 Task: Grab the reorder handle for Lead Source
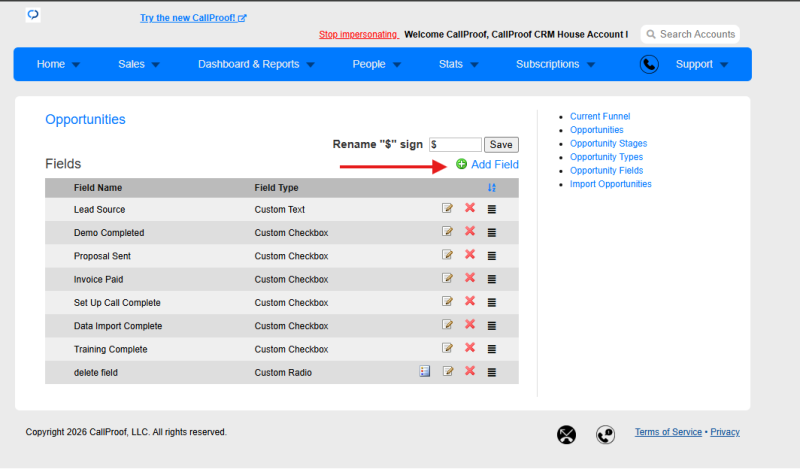point(492,209)
